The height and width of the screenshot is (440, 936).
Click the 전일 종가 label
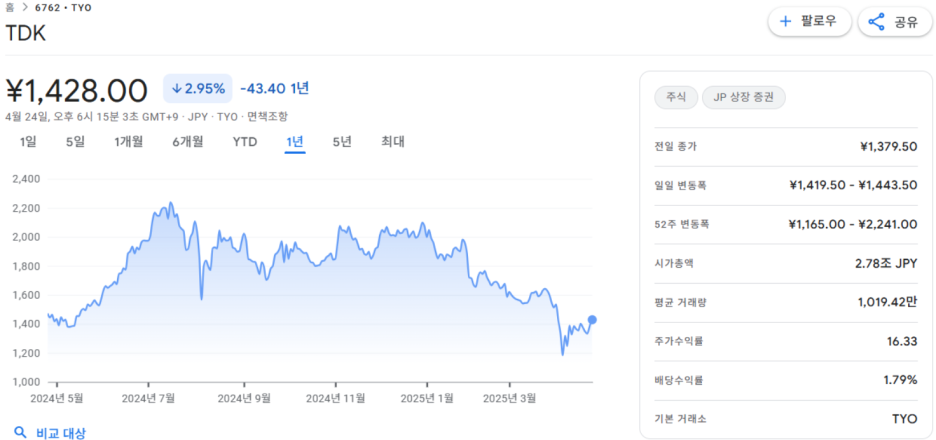pyautogui.click(x=675, y=146)
